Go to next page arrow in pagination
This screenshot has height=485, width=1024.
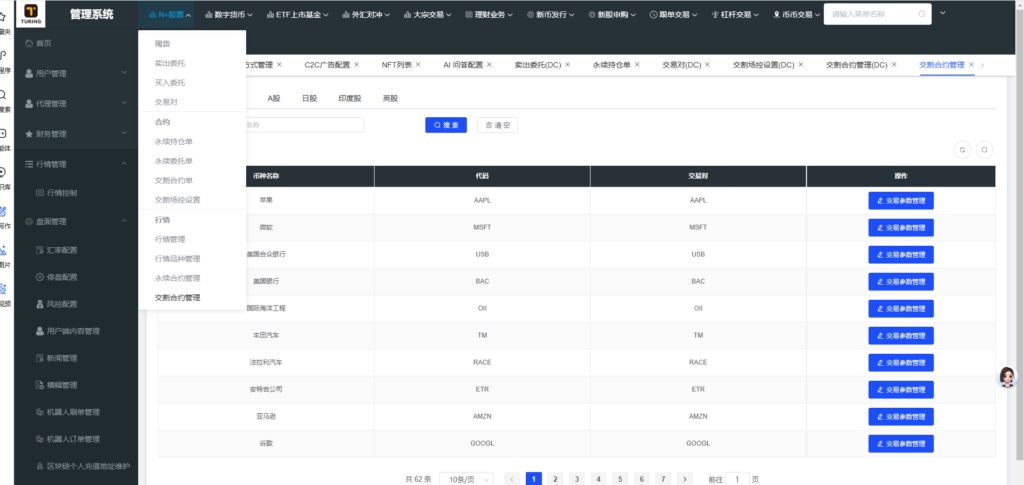pos(684,479)
